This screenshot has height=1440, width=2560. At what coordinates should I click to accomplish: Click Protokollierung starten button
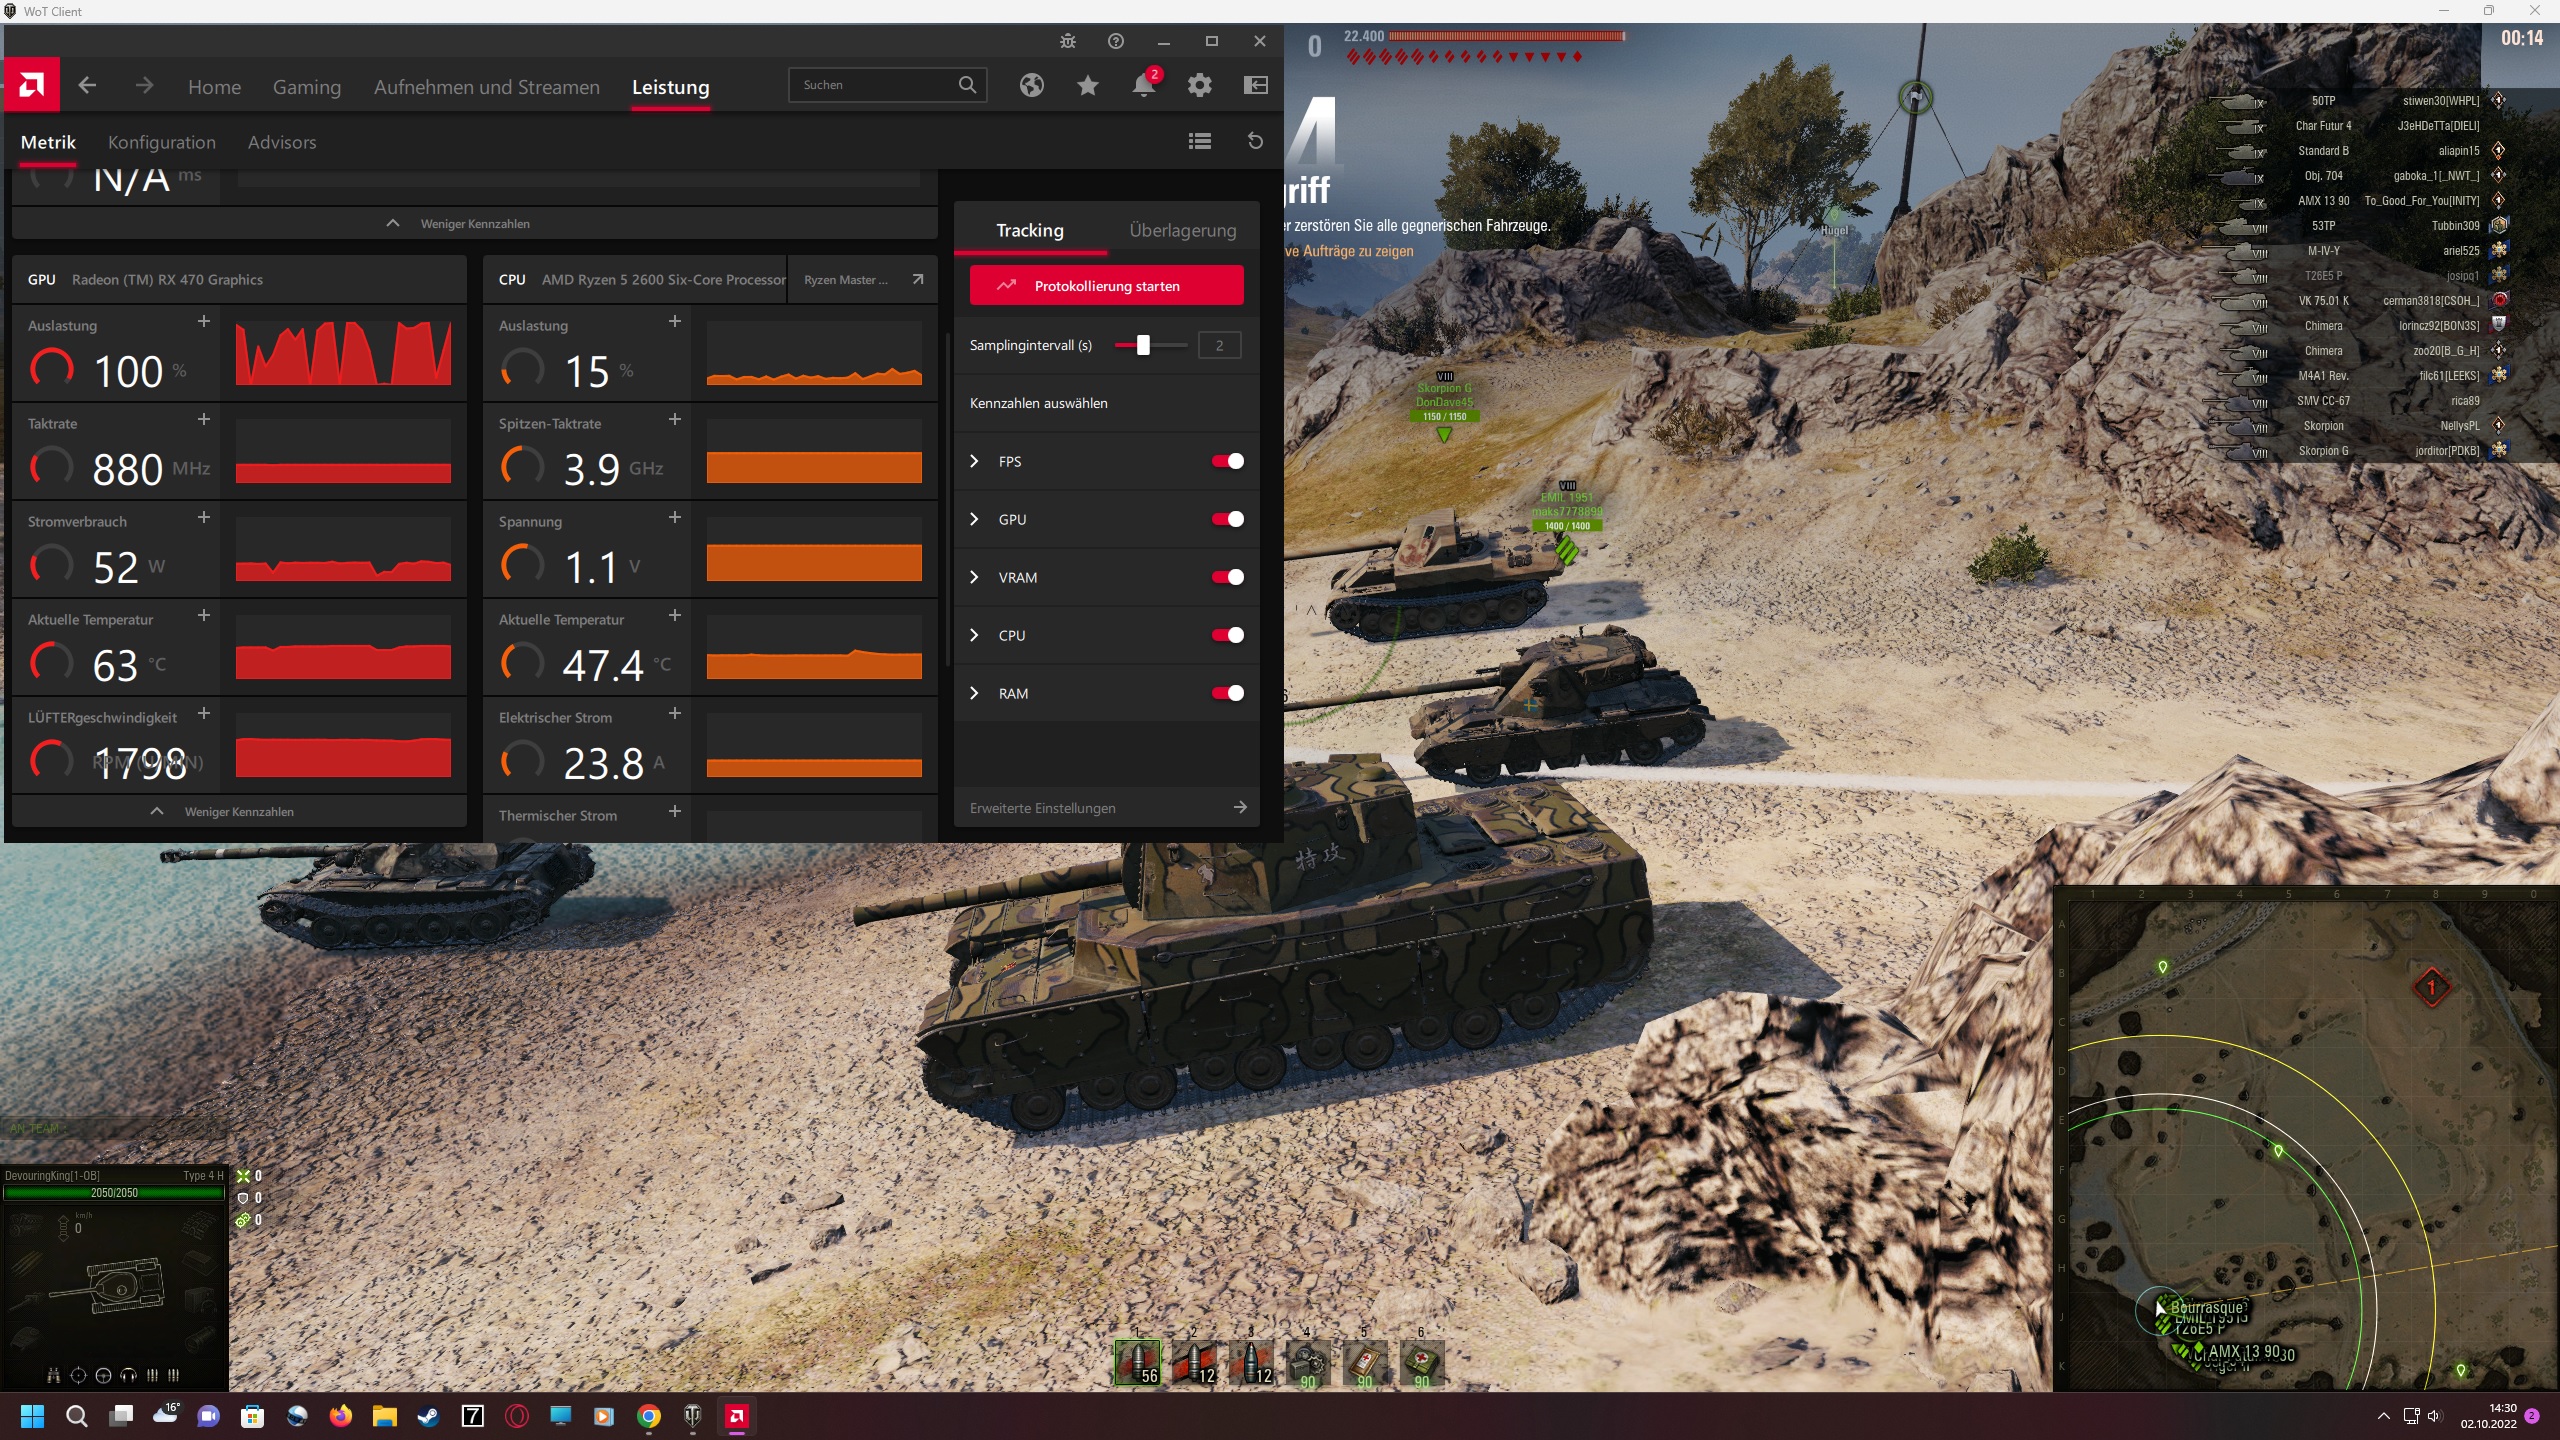1106,285
